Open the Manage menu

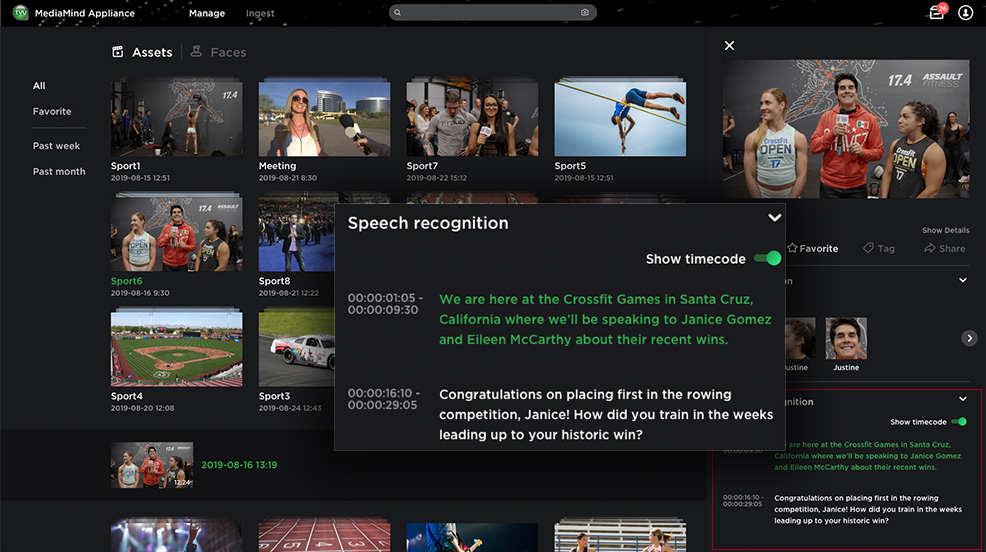click(207, 13)
